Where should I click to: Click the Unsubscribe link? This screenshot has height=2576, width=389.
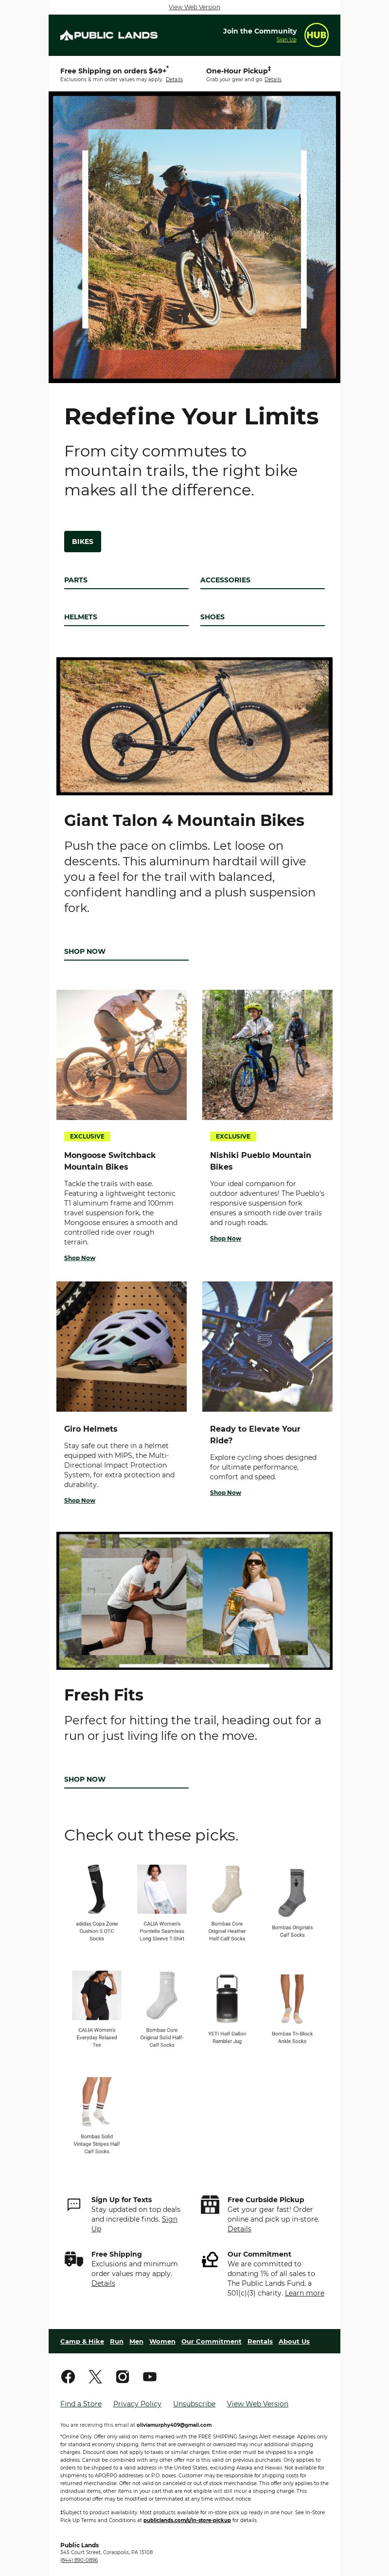pos(194,2404)
